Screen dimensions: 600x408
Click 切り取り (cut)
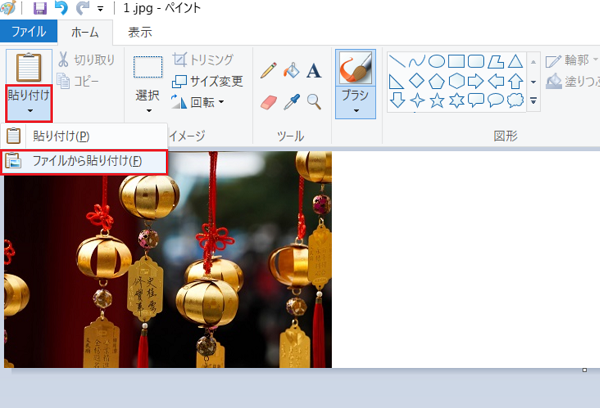(86, 60)
